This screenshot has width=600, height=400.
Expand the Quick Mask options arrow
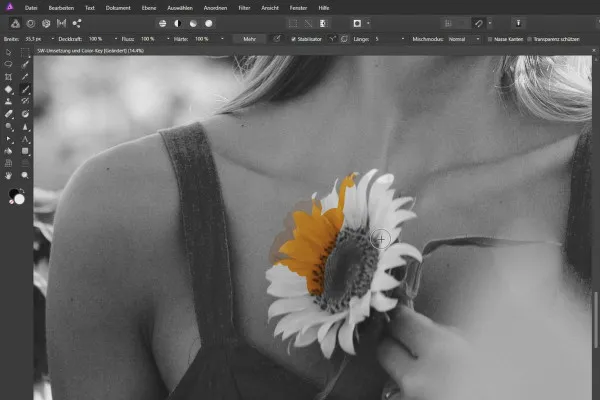coord(368,24)
